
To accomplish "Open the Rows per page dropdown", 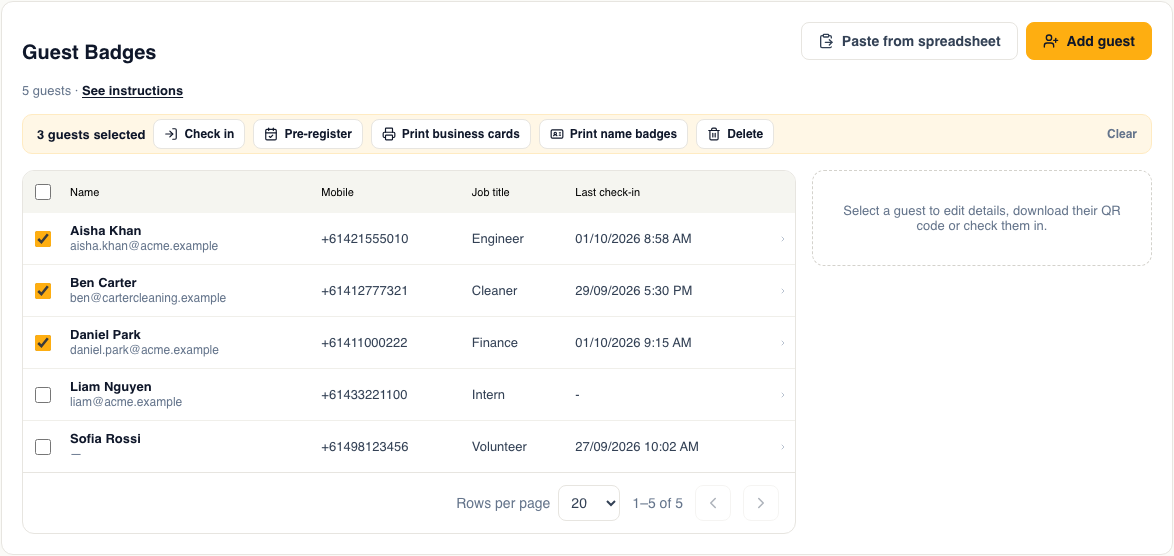I will (x=589, y=503).
